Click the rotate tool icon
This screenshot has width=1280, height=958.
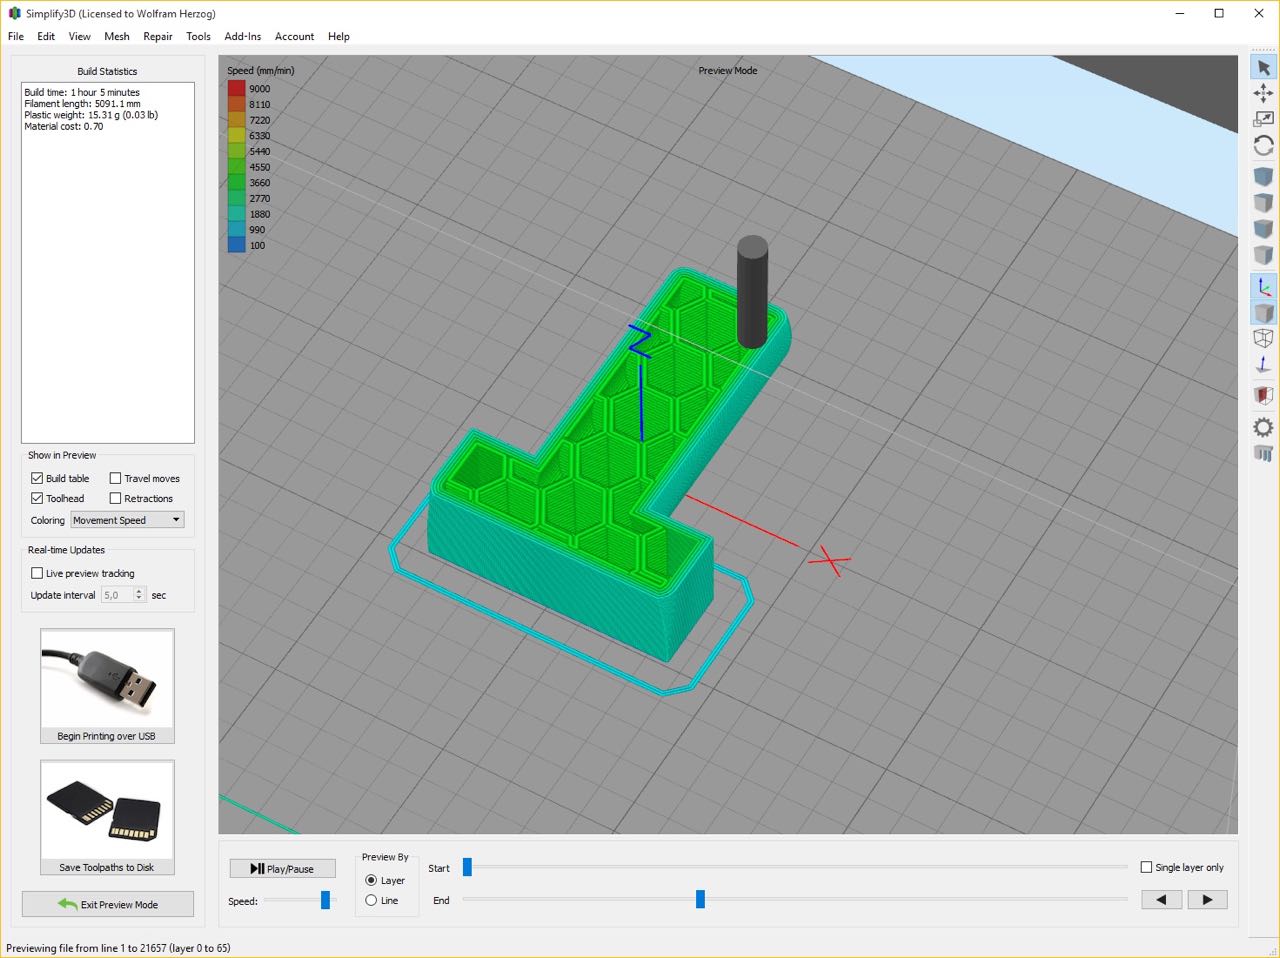1263,146
